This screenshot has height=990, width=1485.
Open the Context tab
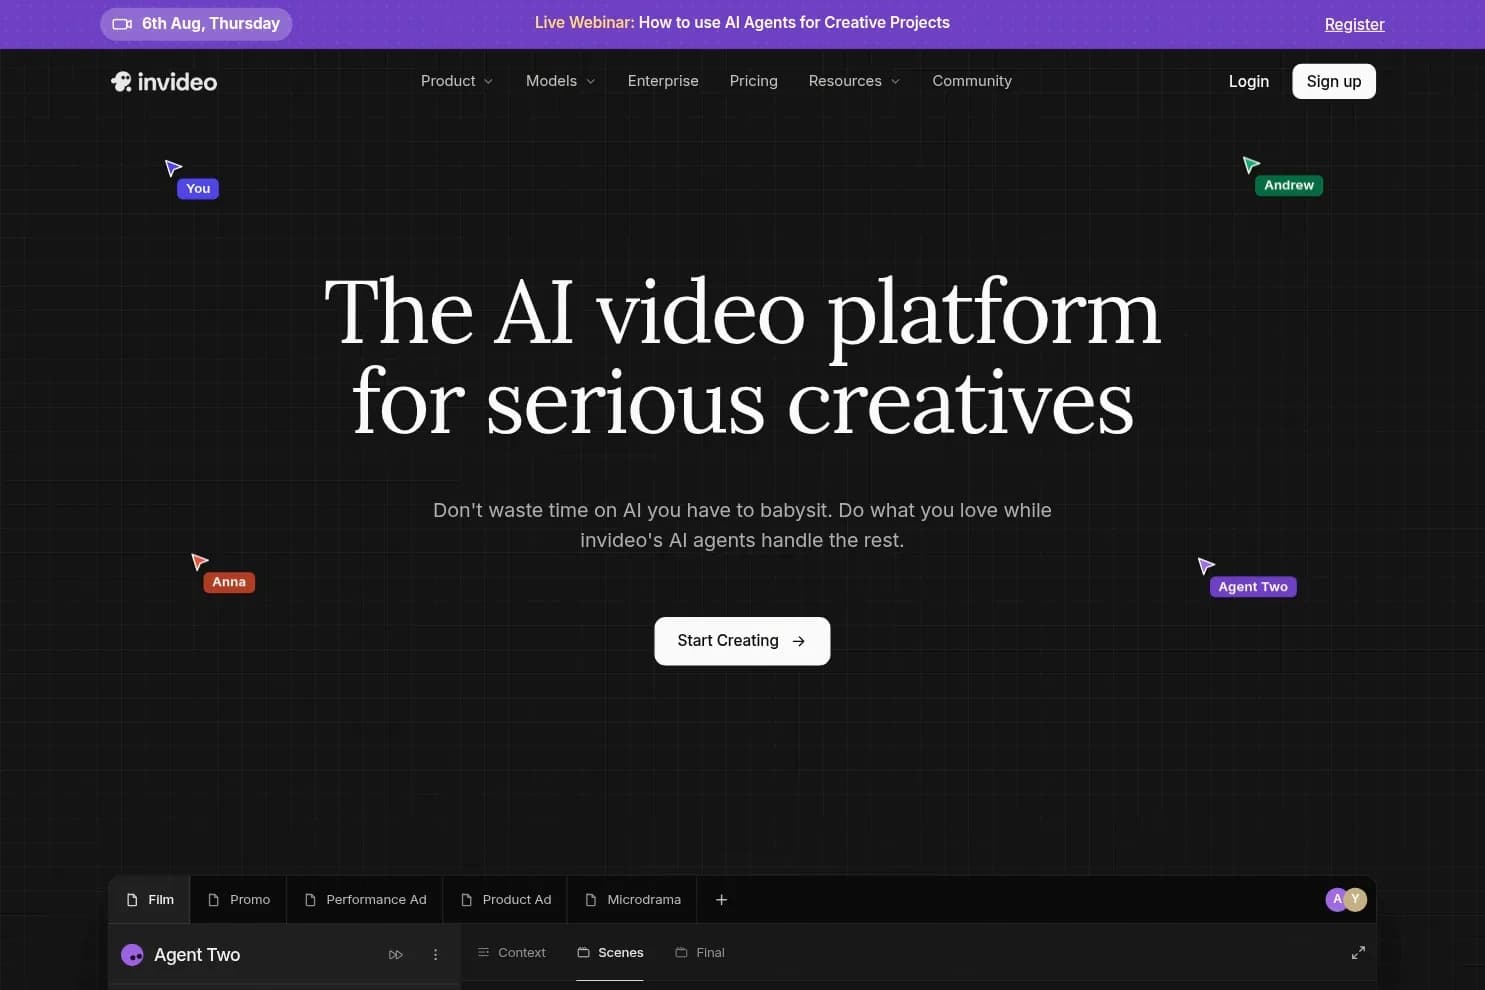coord(512,953)
